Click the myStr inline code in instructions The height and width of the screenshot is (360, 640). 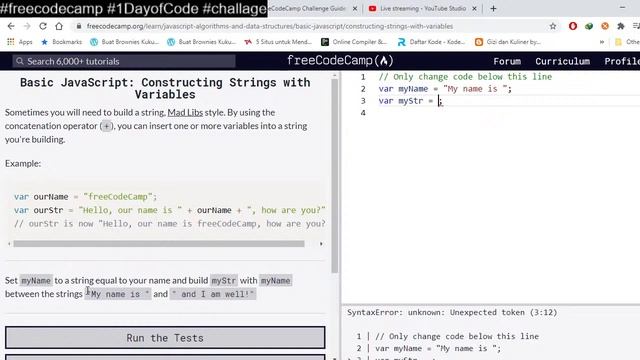(223, 280)
